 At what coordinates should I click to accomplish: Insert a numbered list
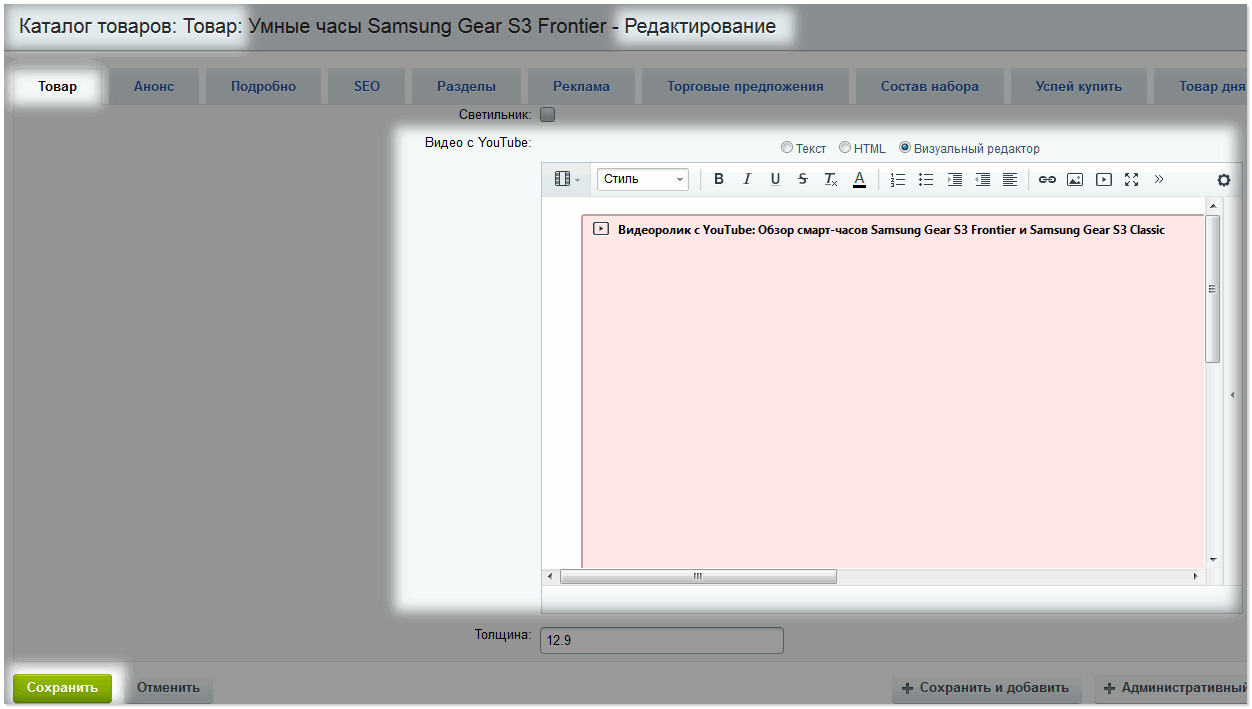click(898, 179)
